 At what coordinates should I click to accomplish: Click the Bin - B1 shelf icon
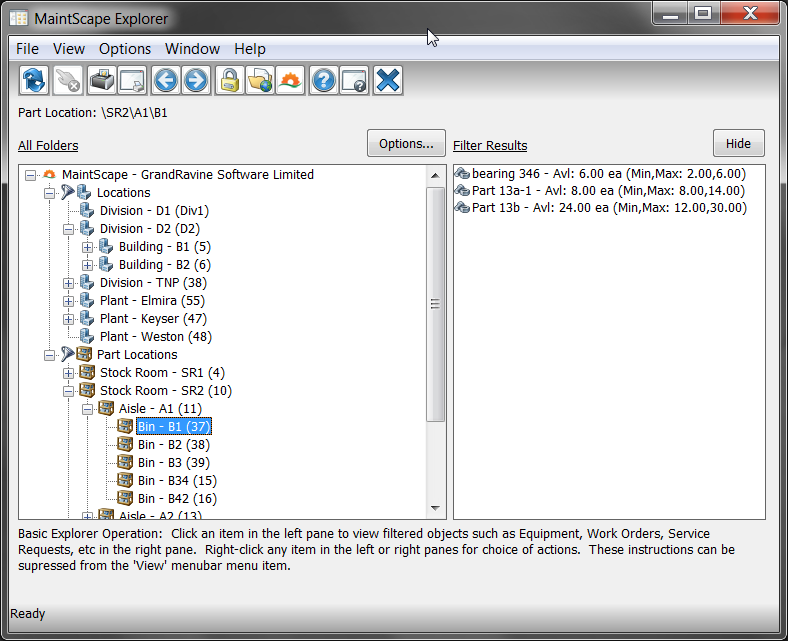tap(125, 426)
